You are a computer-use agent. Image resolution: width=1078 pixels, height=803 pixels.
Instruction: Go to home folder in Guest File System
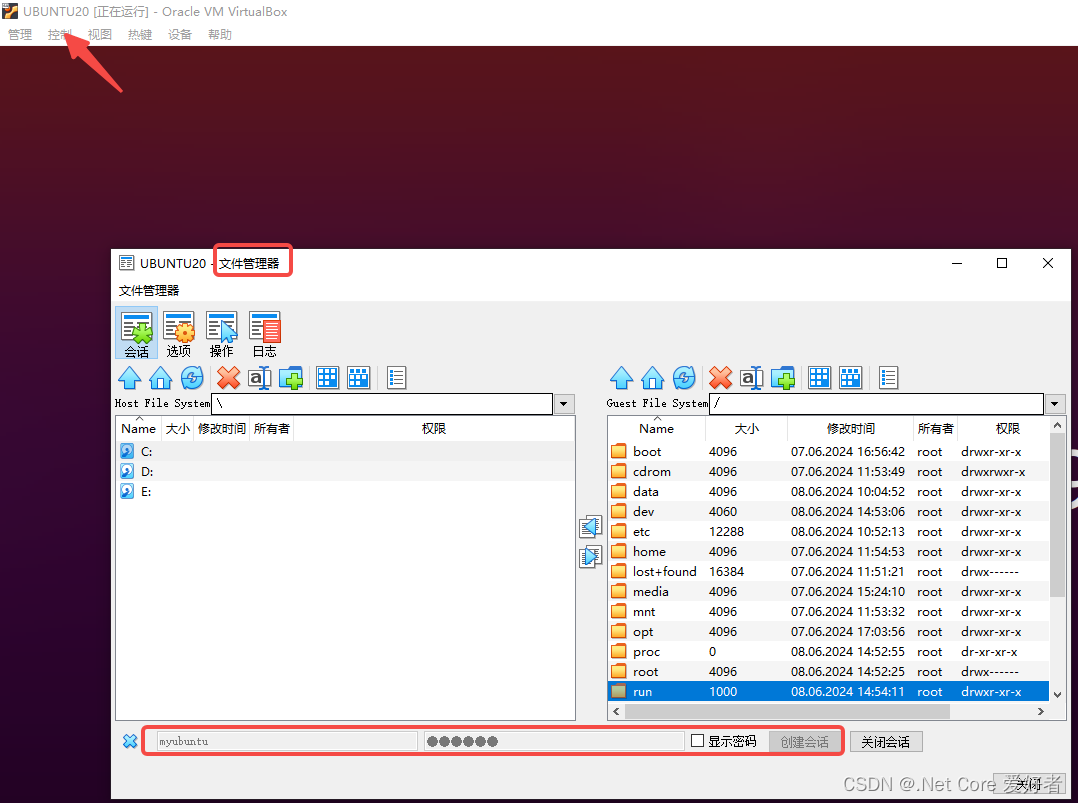point(652,377)
